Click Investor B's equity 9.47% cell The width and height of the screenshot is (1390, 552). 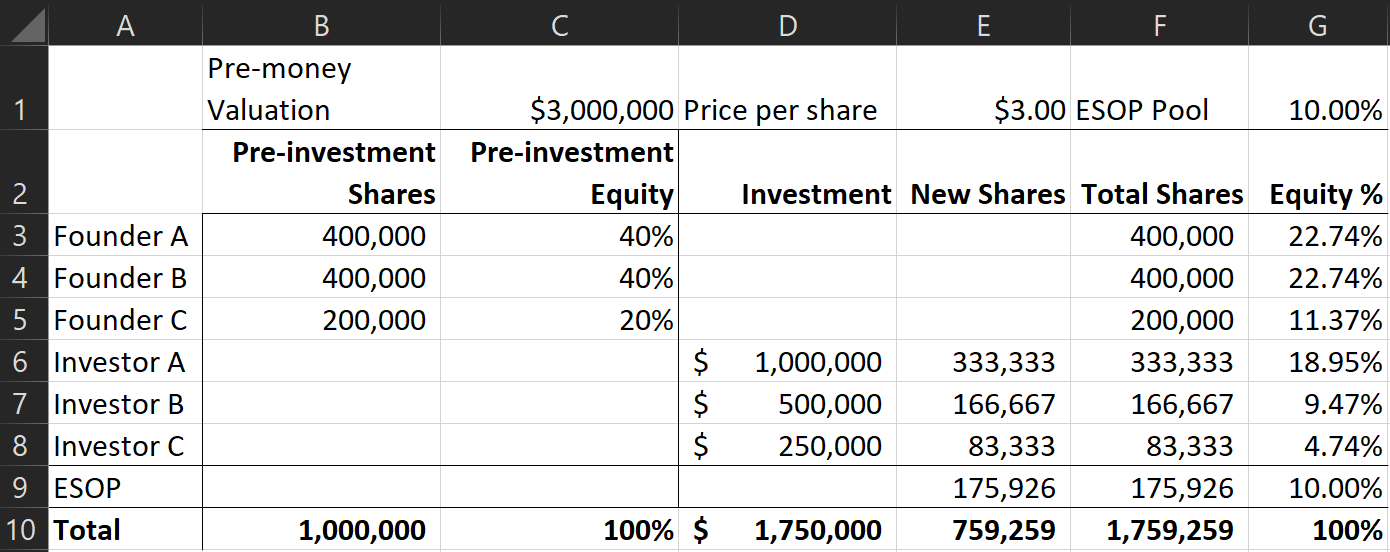click(1318, 403)
